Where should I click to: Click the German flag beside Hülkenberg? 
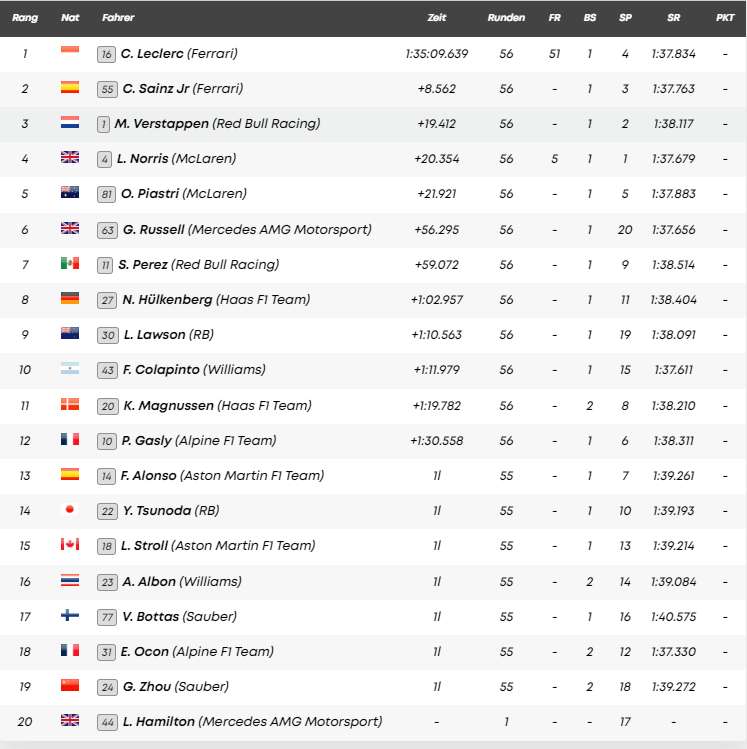[70, 299]
